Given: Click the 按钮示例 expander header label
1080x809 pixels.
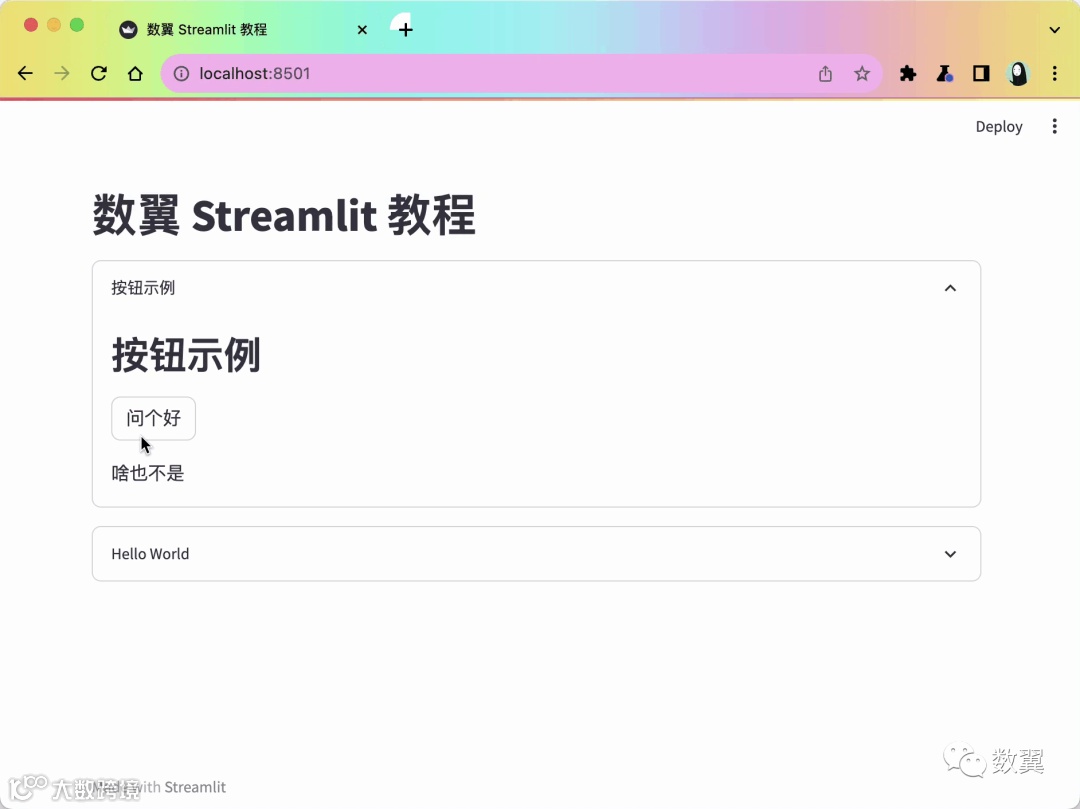Looking at the screenshot, I should pos(143,288).
